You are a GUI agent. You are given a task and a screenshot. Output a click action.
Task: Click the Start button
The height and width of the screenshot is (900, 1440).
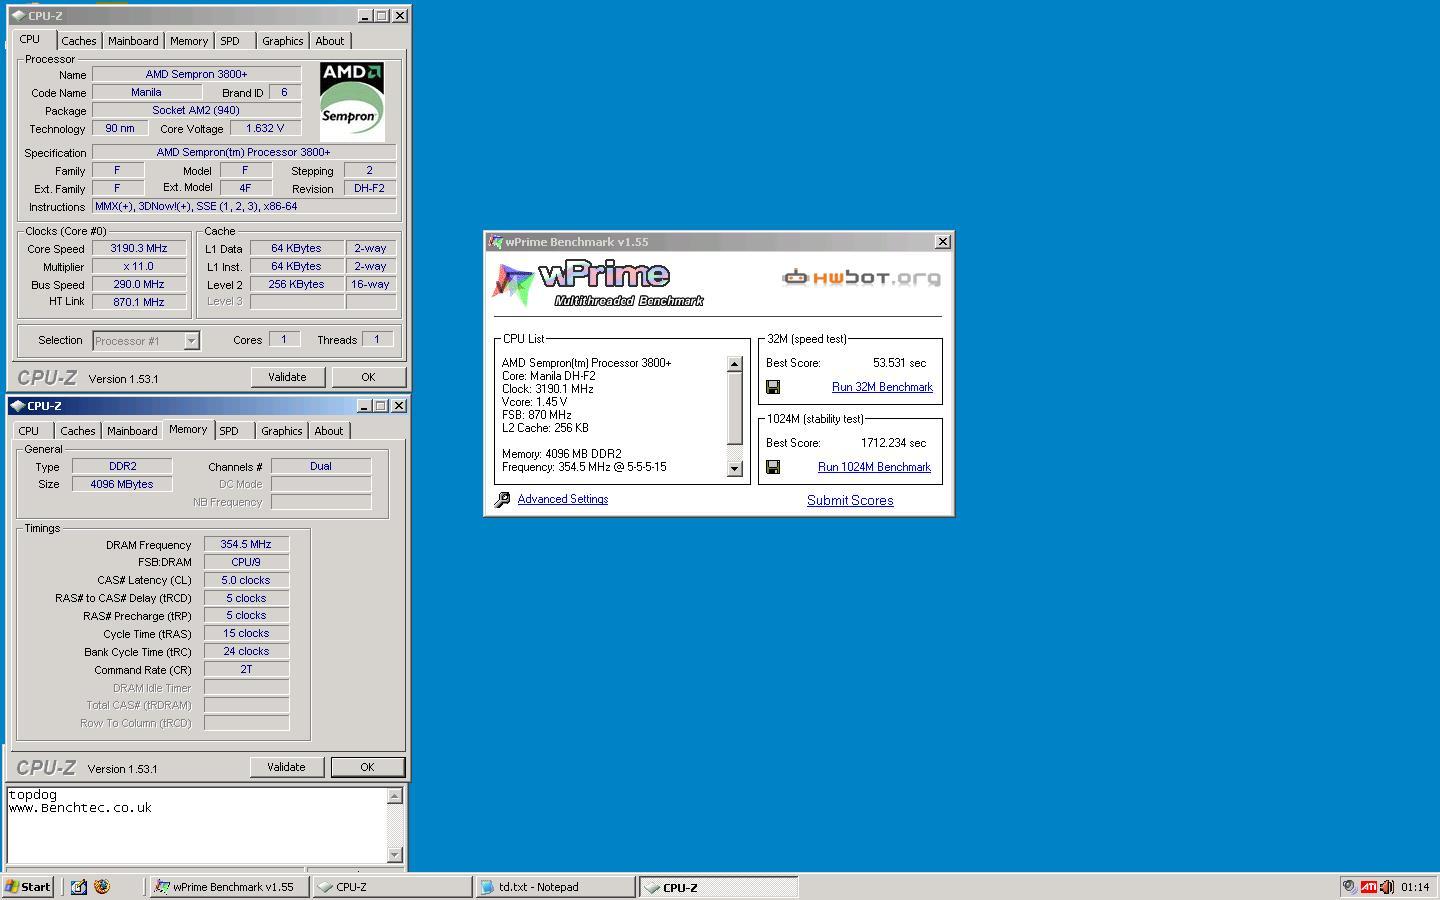point(28,886)
